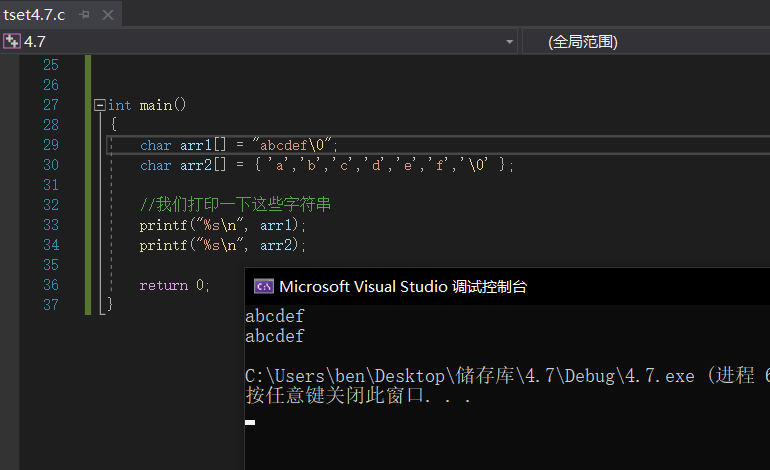This screenshot has width=770, height=470.
Task: Click the breakpoint margin beside line 30
Action: click(x=10, y=165)
